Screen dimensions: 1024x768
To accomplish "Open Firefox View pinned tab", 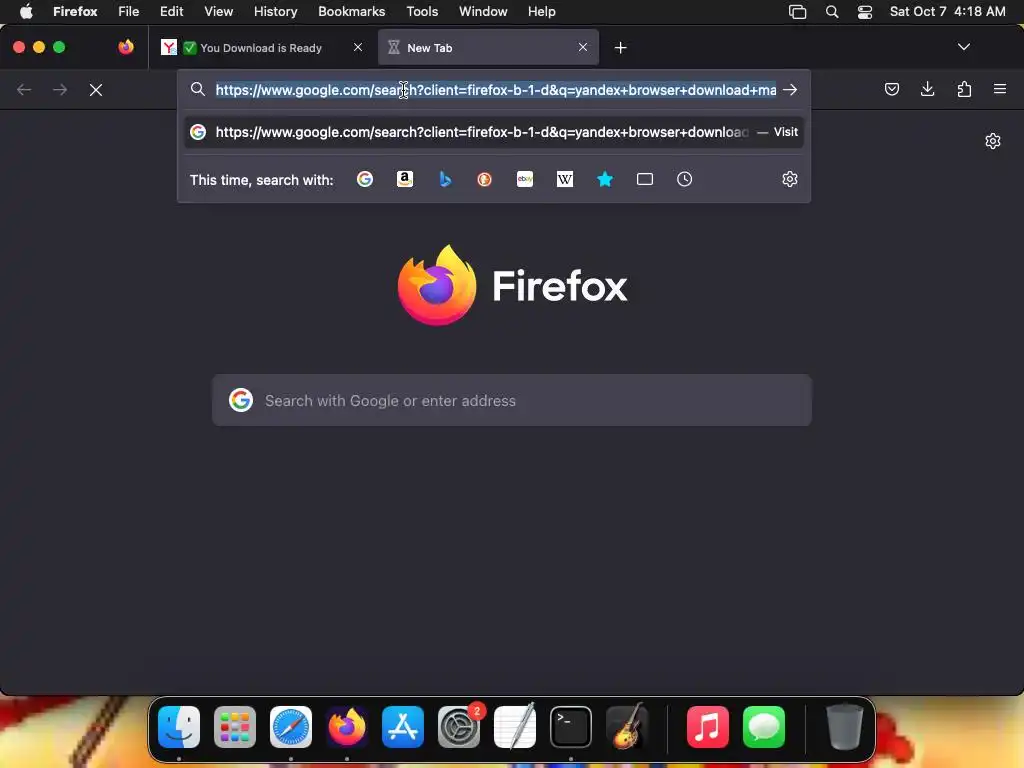I will pos(126,47).
